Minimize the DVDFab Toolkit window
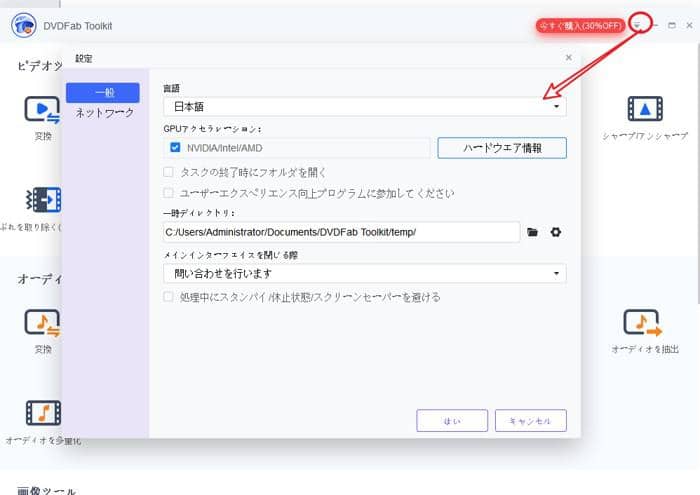700x495 pixels. click(x=655, y=25)
